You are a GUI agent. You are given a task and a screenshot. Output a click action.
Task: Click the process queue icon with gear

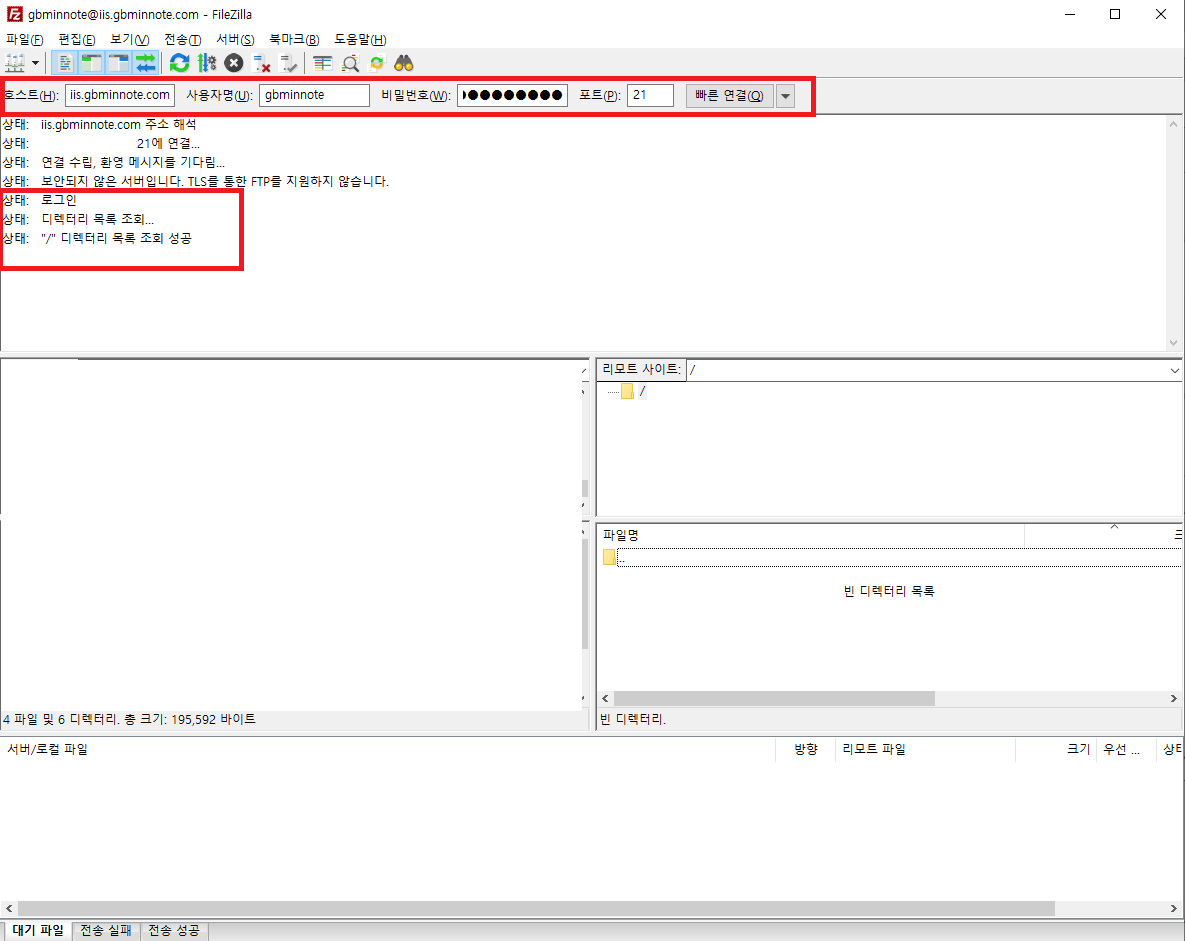coord(206,63)
